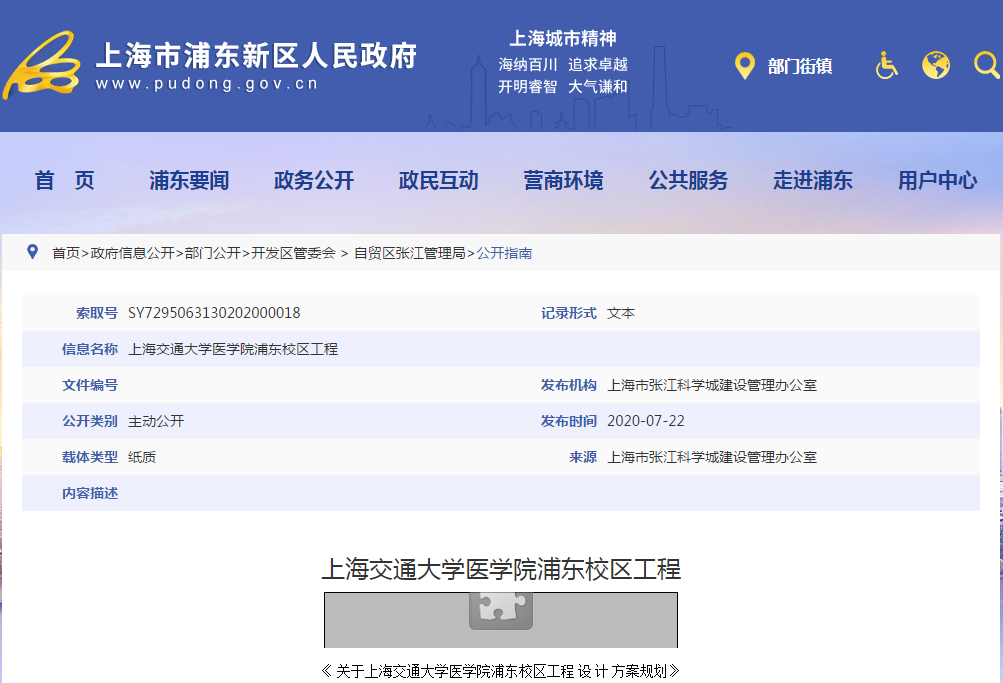Click the 公开指南 breadcrumb link
The height and width of the screenshot is (683, 1003).
[504, 253]
